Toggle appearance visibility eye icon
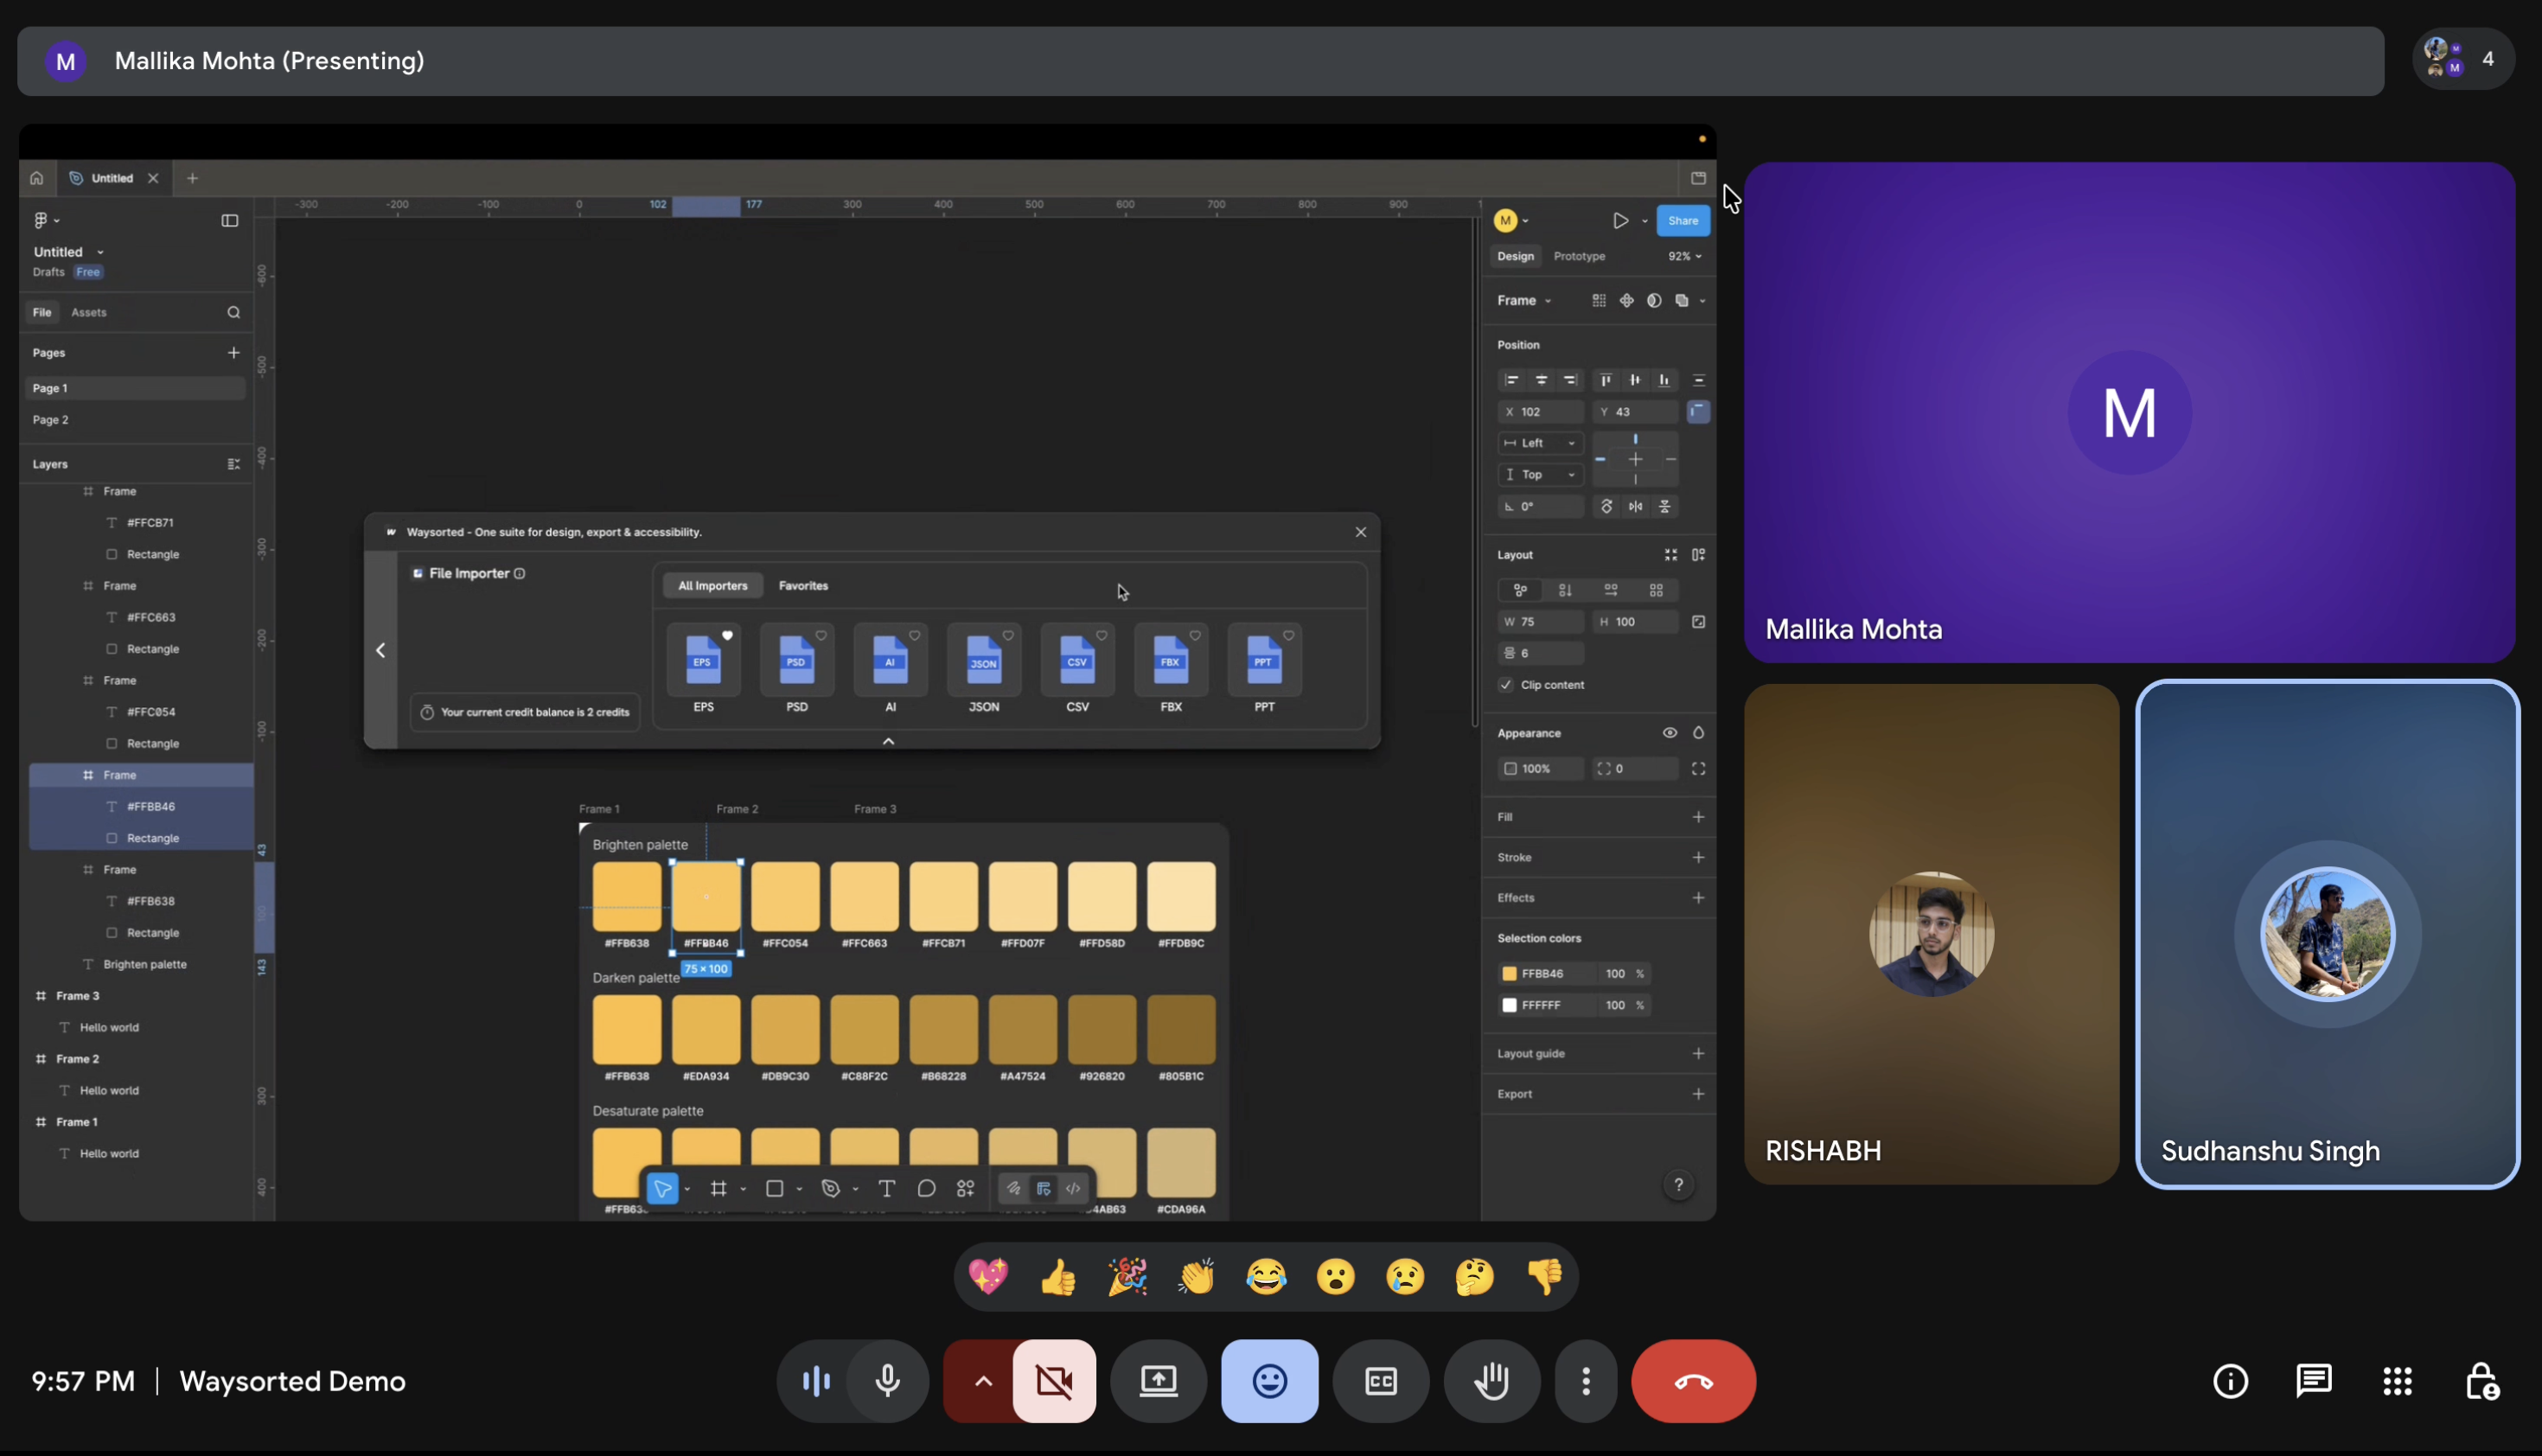 click(x=1669, y=733)
